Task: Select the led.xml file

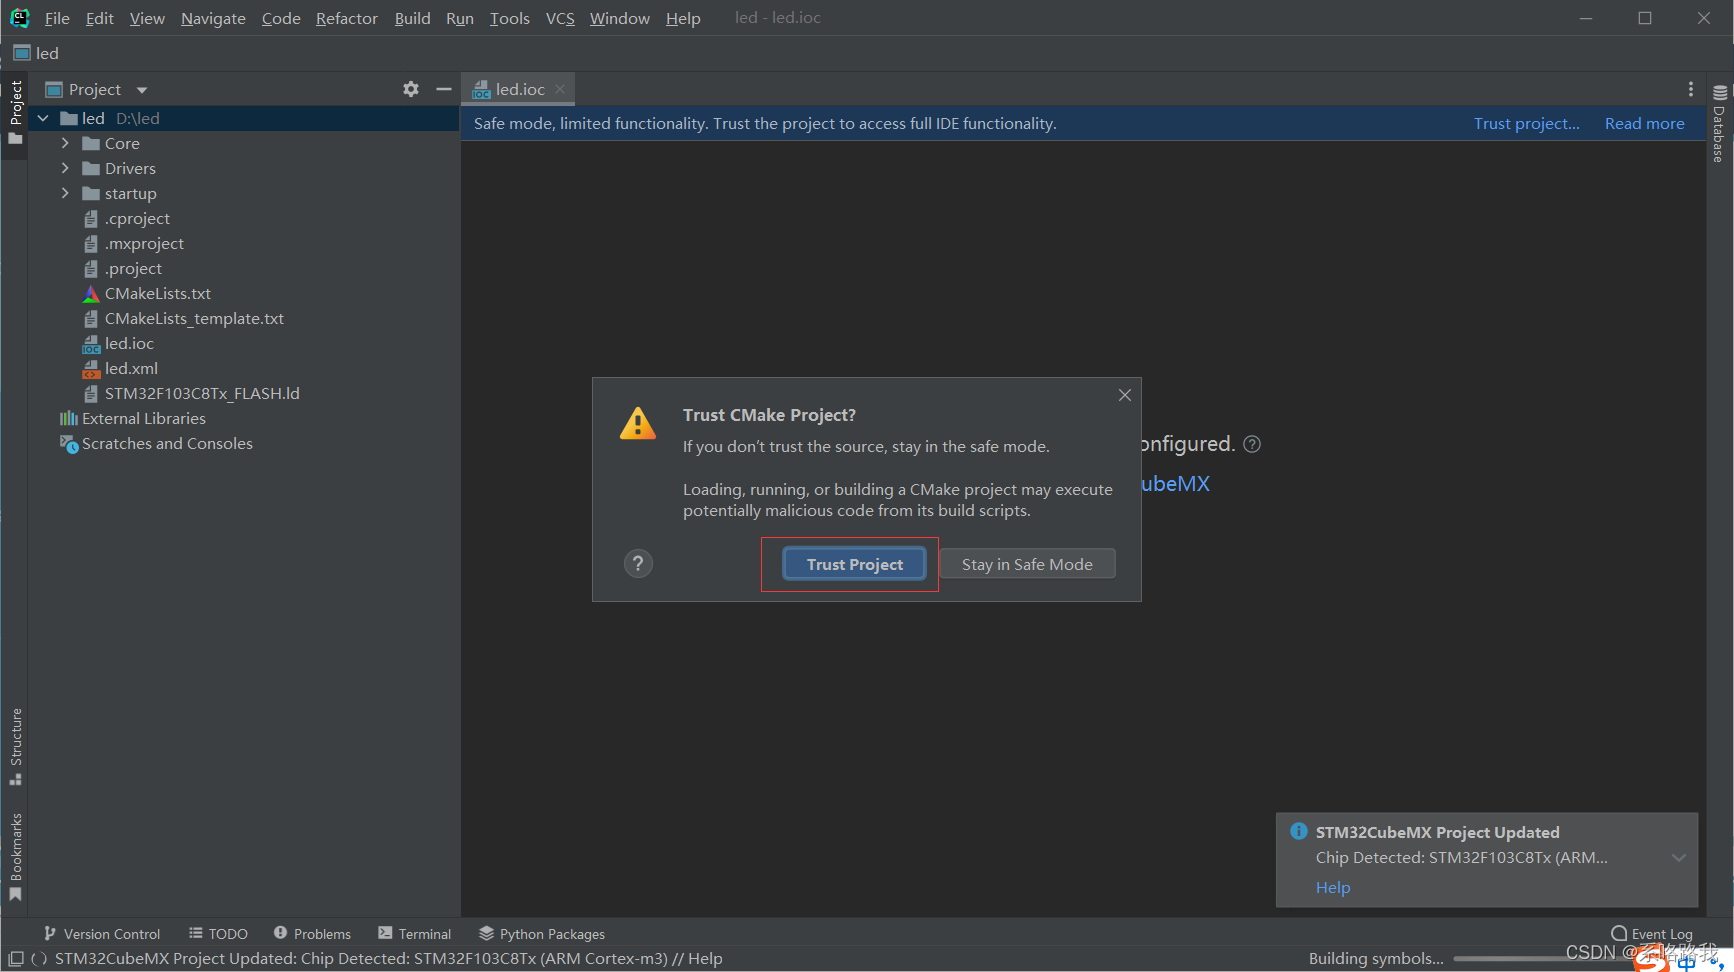Action: (x=131, y=369)
